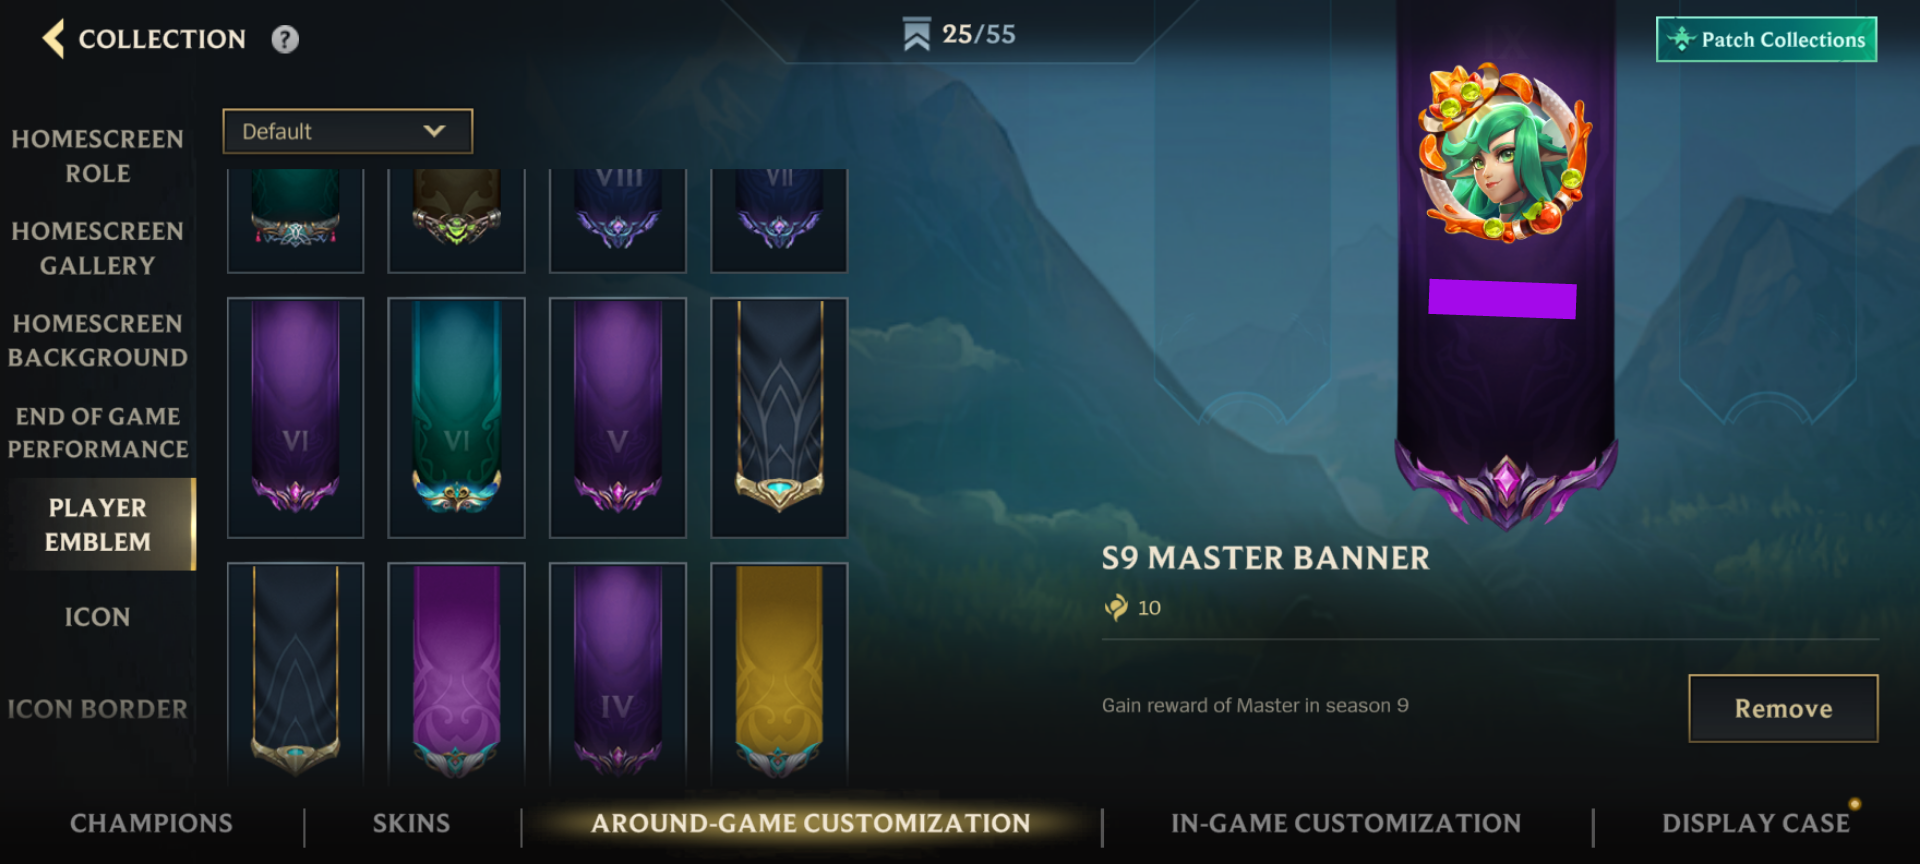Open Patch Collections
This screenshot has height=864, width=1920.
(1766, 39)
